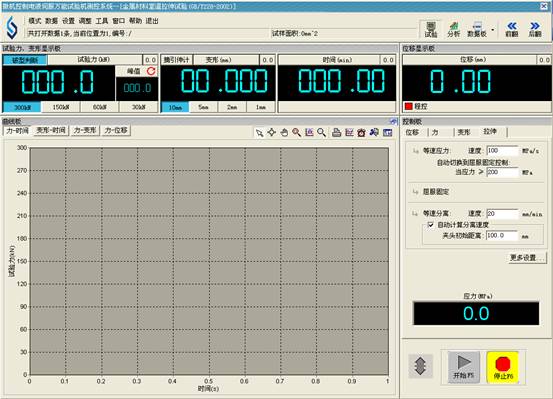
Task: Click the crosshair cursor tool in curve toolbar
Action: point(272,133)
